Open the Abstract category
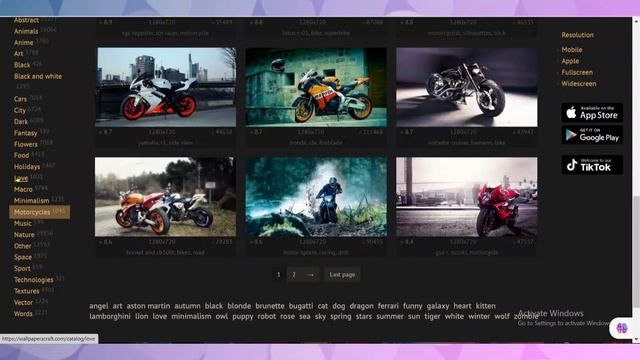The width and height of the screenshot is (640, 360). (26, 20)
